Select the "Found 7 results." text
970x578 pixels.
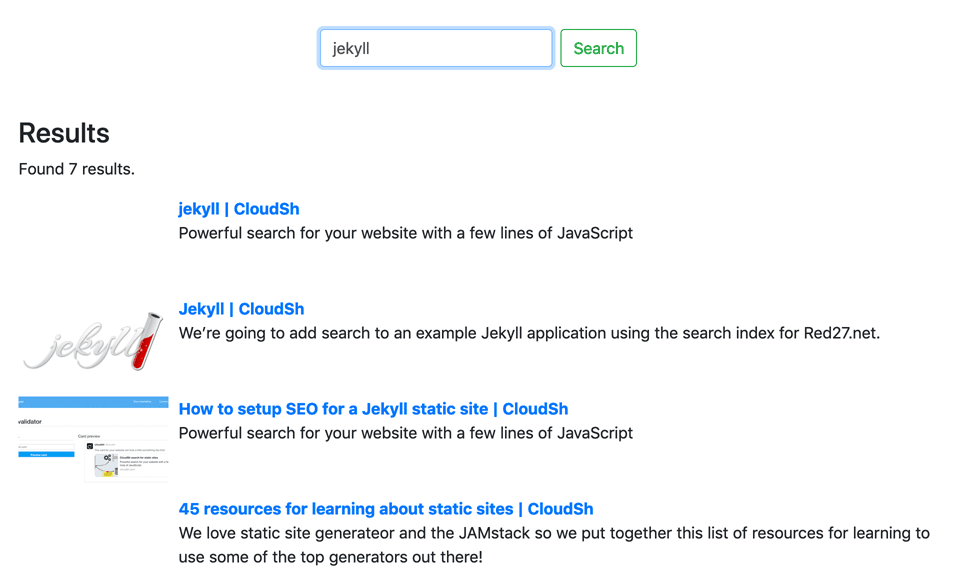pos(77,169)
